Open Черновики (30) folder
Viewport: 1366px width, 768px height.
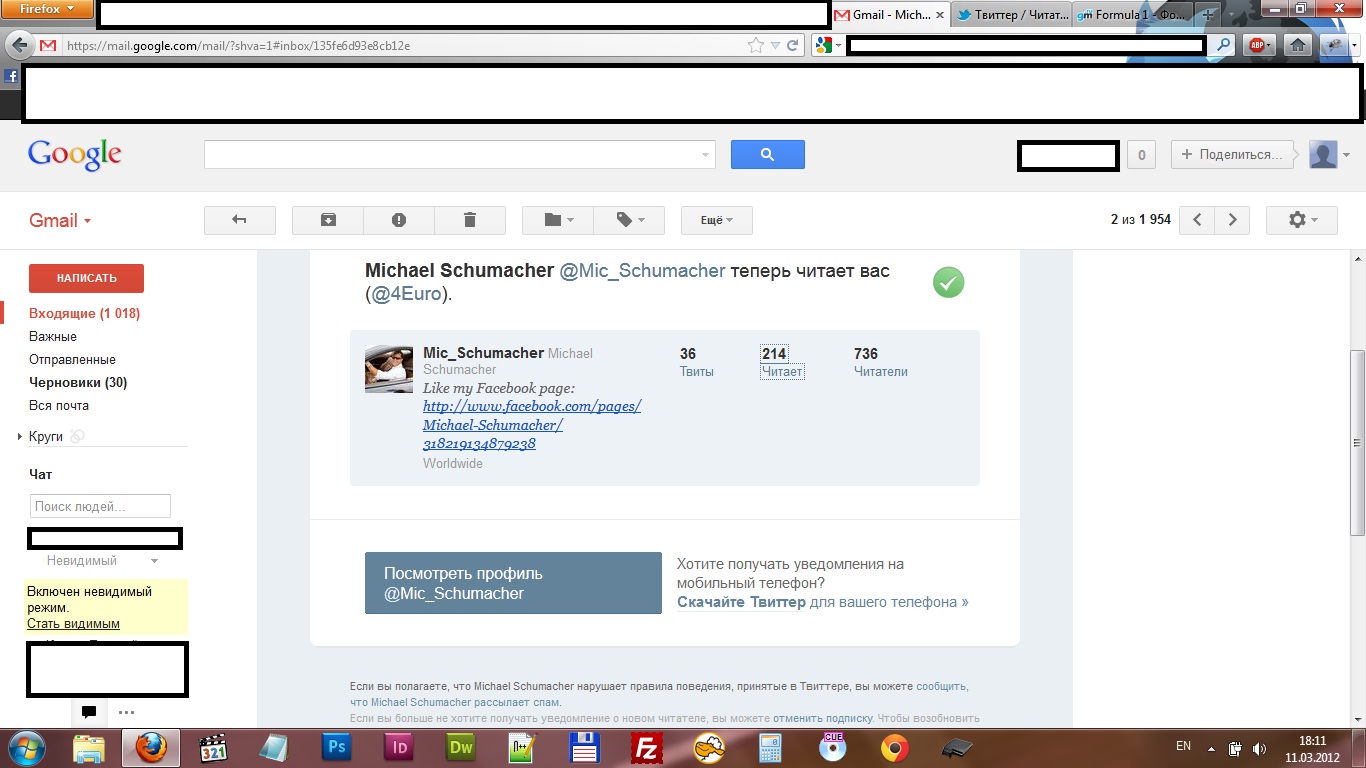(x=78, y=383)
